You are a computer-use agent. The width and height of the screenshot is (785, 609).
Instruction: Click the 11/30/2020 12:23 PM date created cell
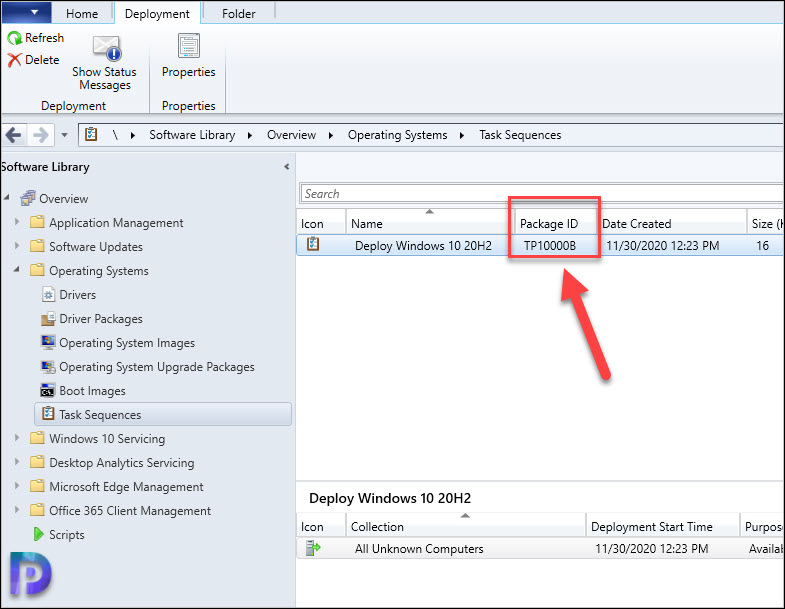663,245
